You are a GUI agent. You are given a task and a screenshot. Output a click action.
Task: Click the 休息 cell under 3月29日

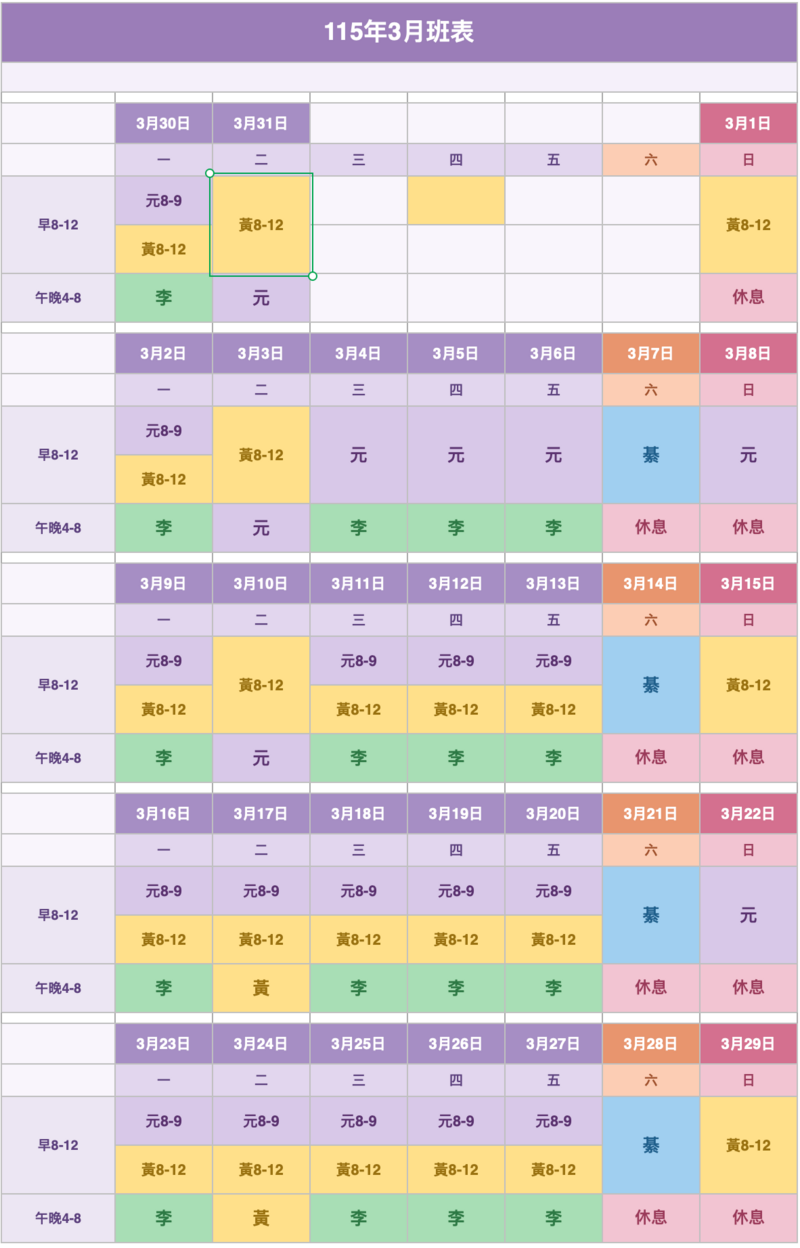click(x=748, y=1218)
